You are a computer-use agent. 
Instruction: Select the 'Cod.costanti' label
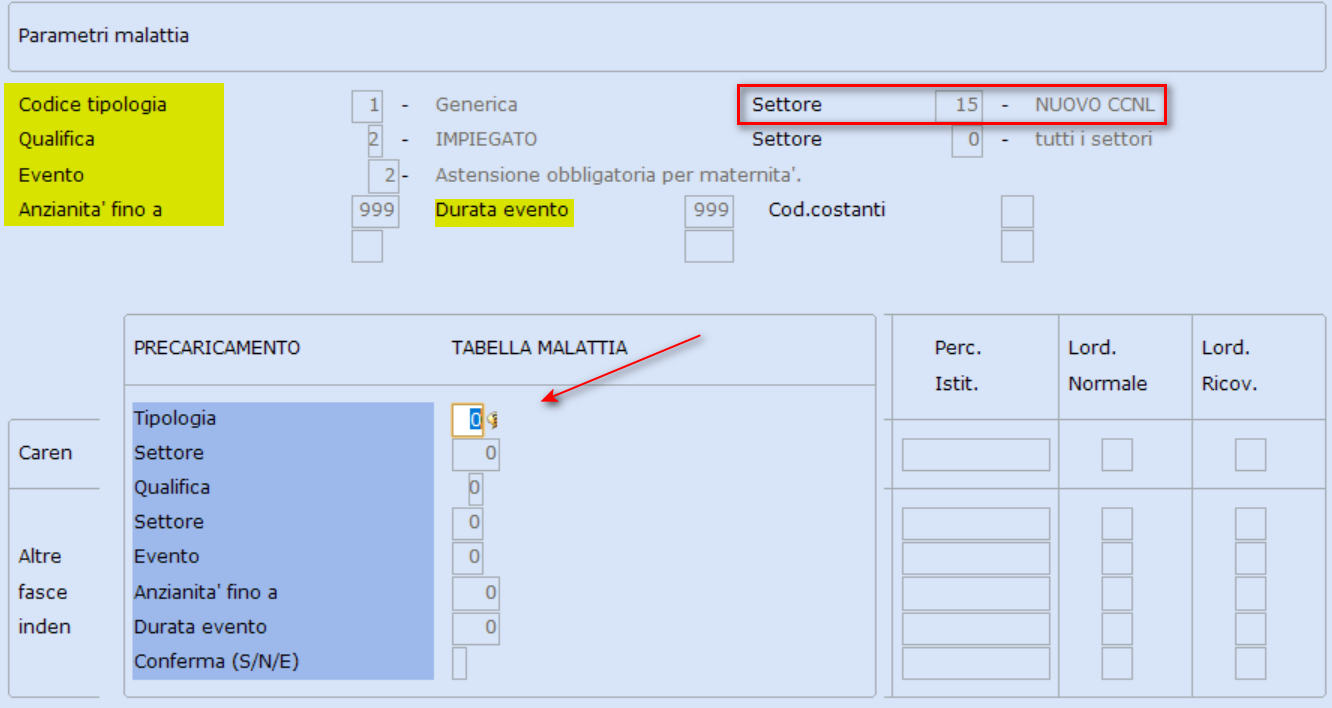[827, 211]
